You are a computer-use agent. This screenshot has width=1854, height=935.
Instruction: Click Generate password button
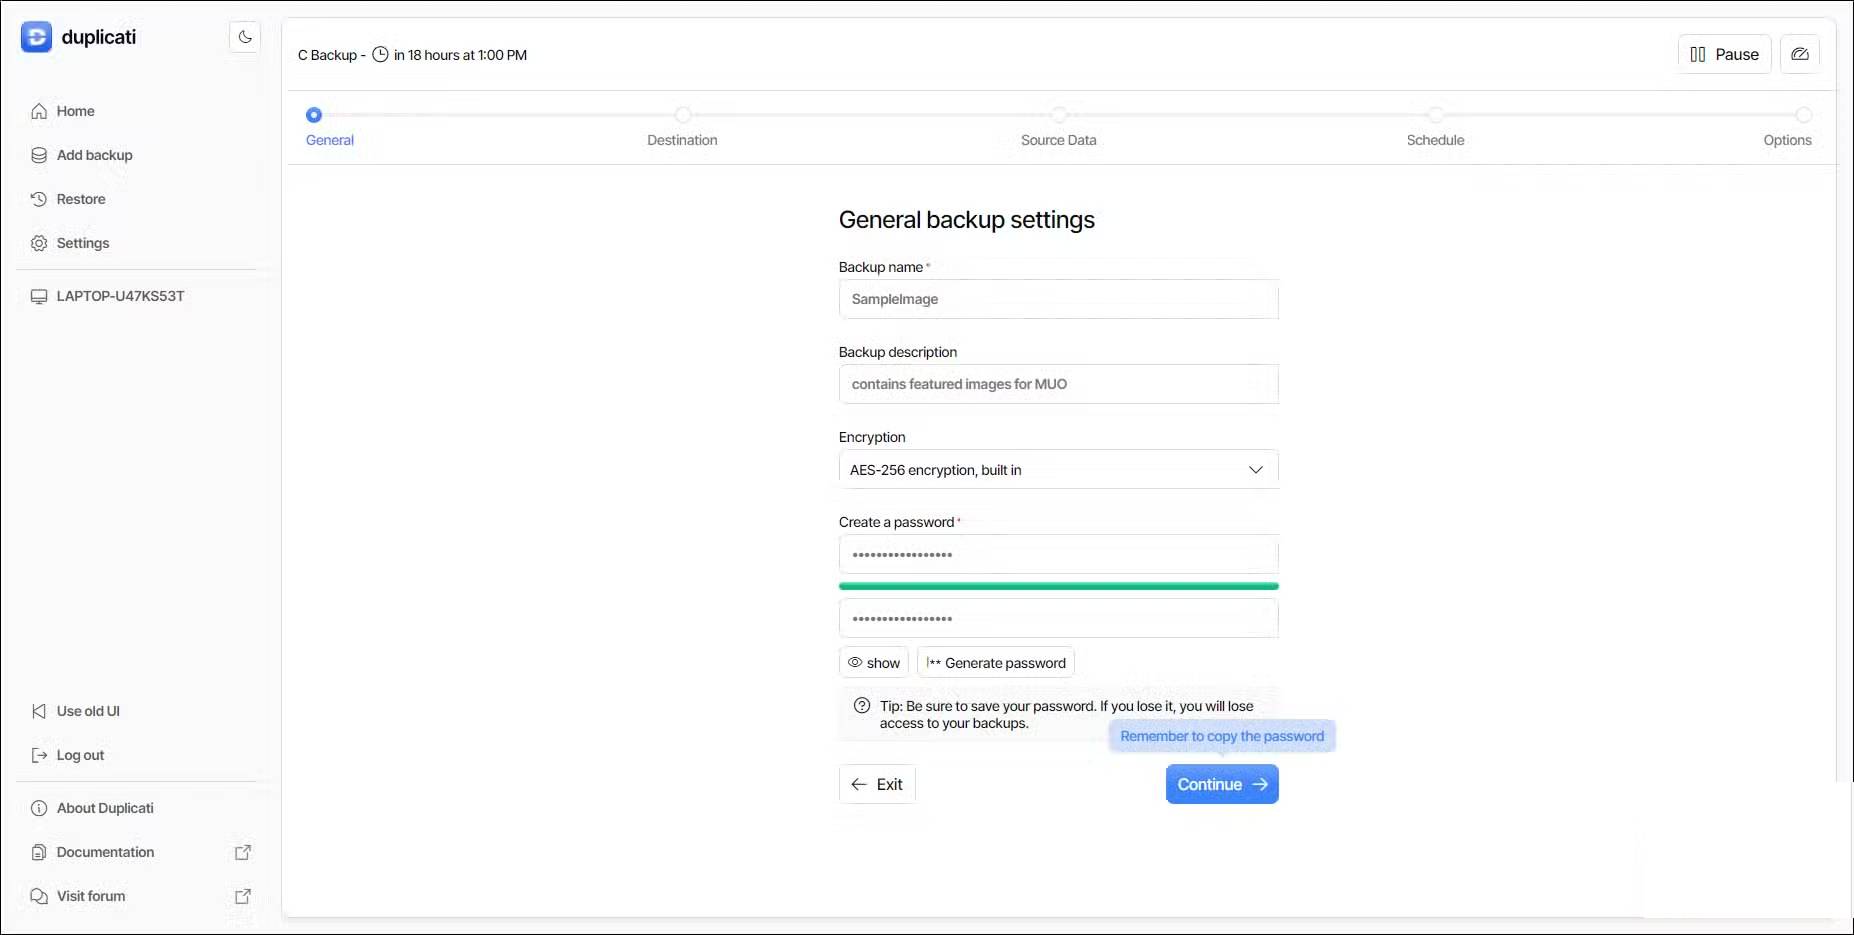click(995, 663)
